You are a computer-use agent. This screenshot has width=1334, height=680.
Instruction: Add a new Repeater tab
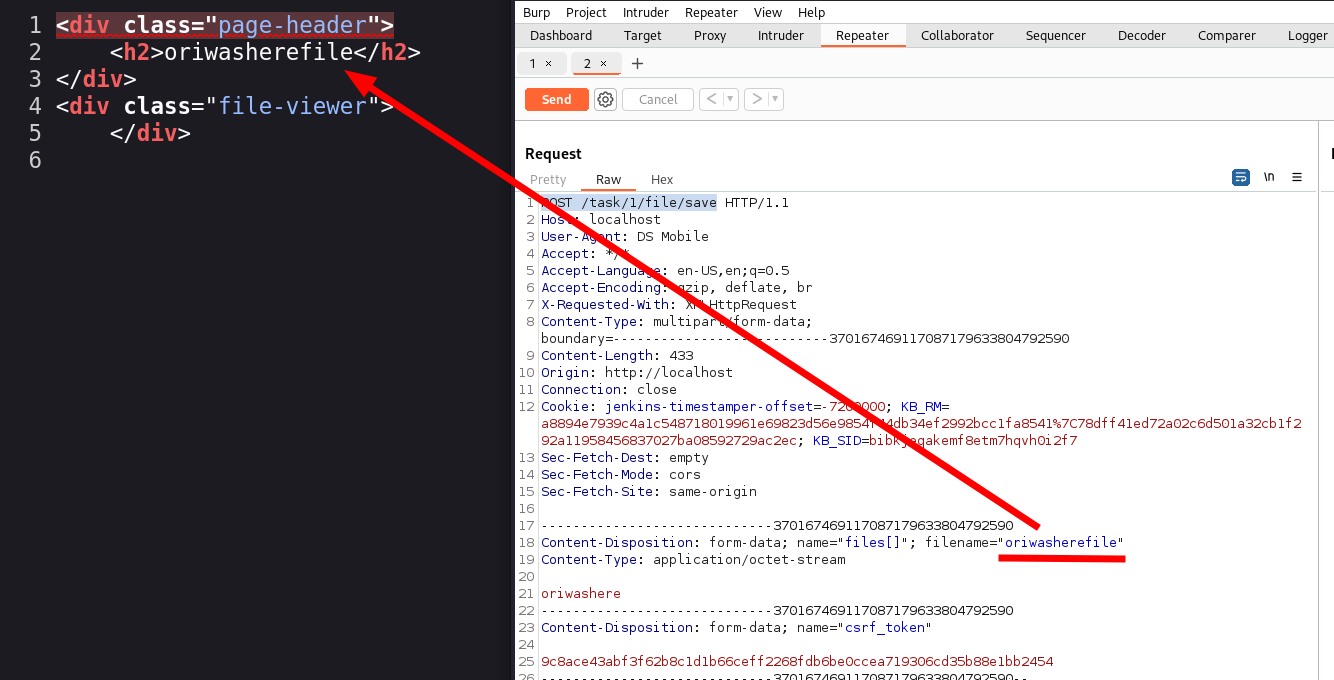point(637,64)
